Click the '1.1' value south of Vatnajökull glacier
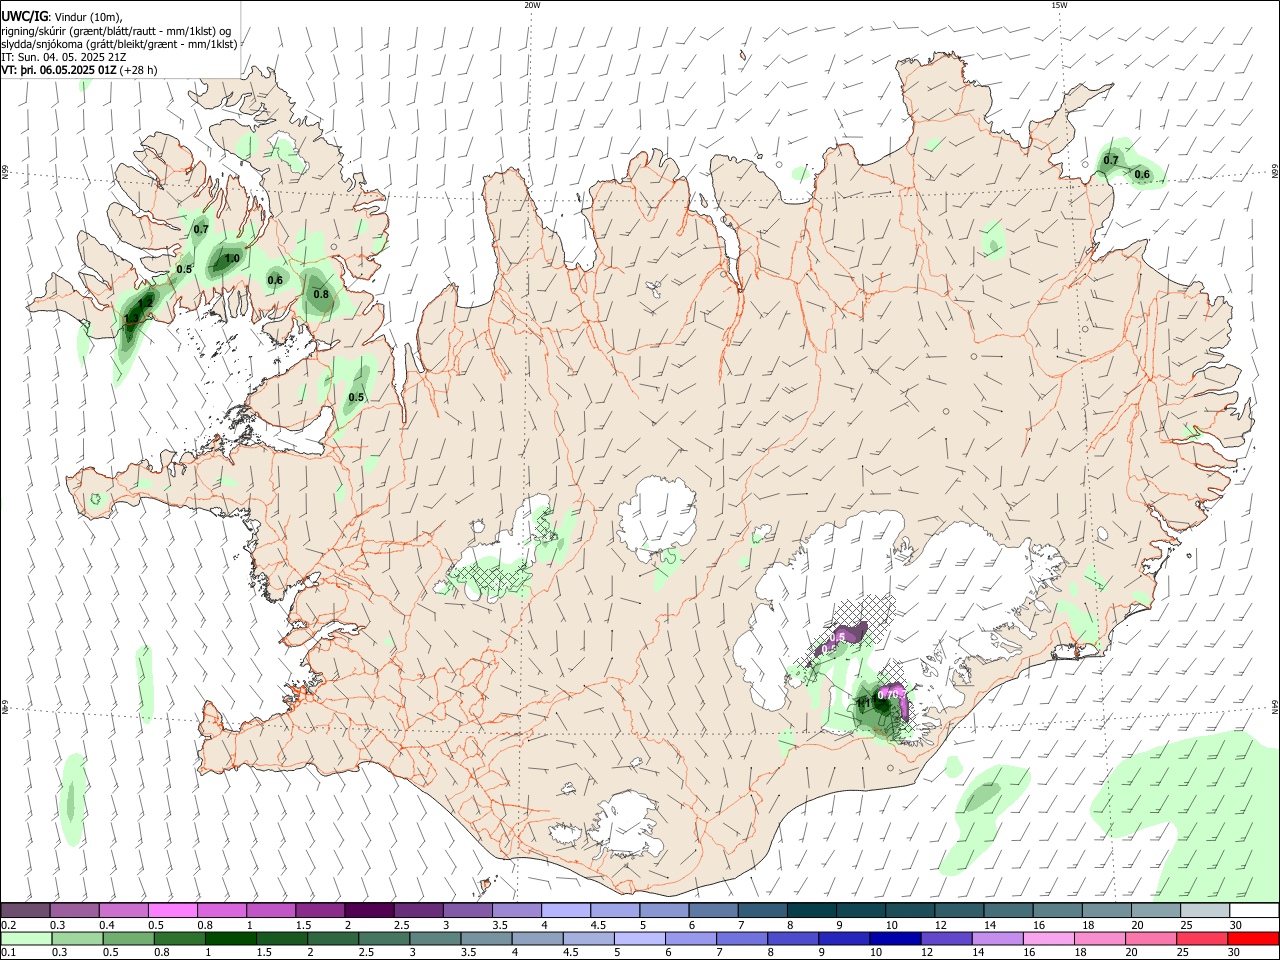 (x=865, y=703)
